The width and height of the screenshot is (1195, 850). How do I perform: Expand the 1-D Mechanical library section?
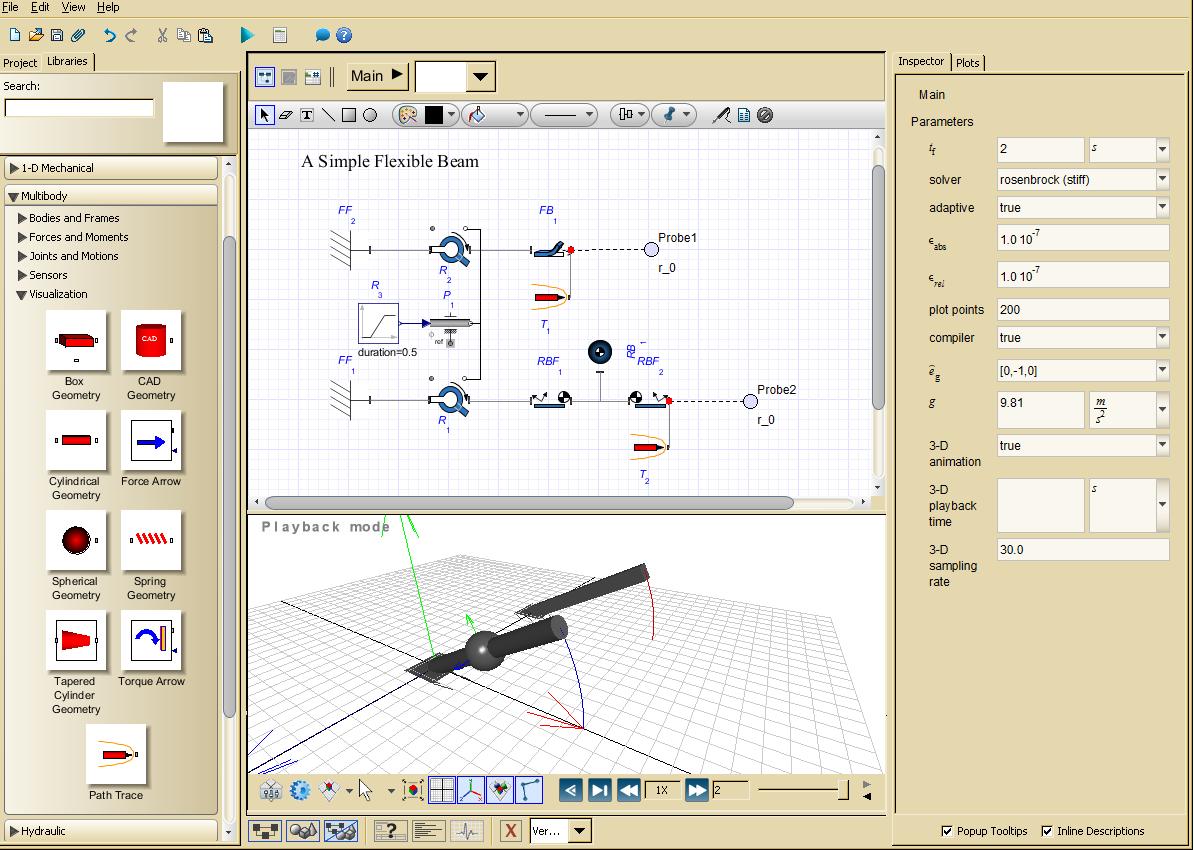pos(14,168)
